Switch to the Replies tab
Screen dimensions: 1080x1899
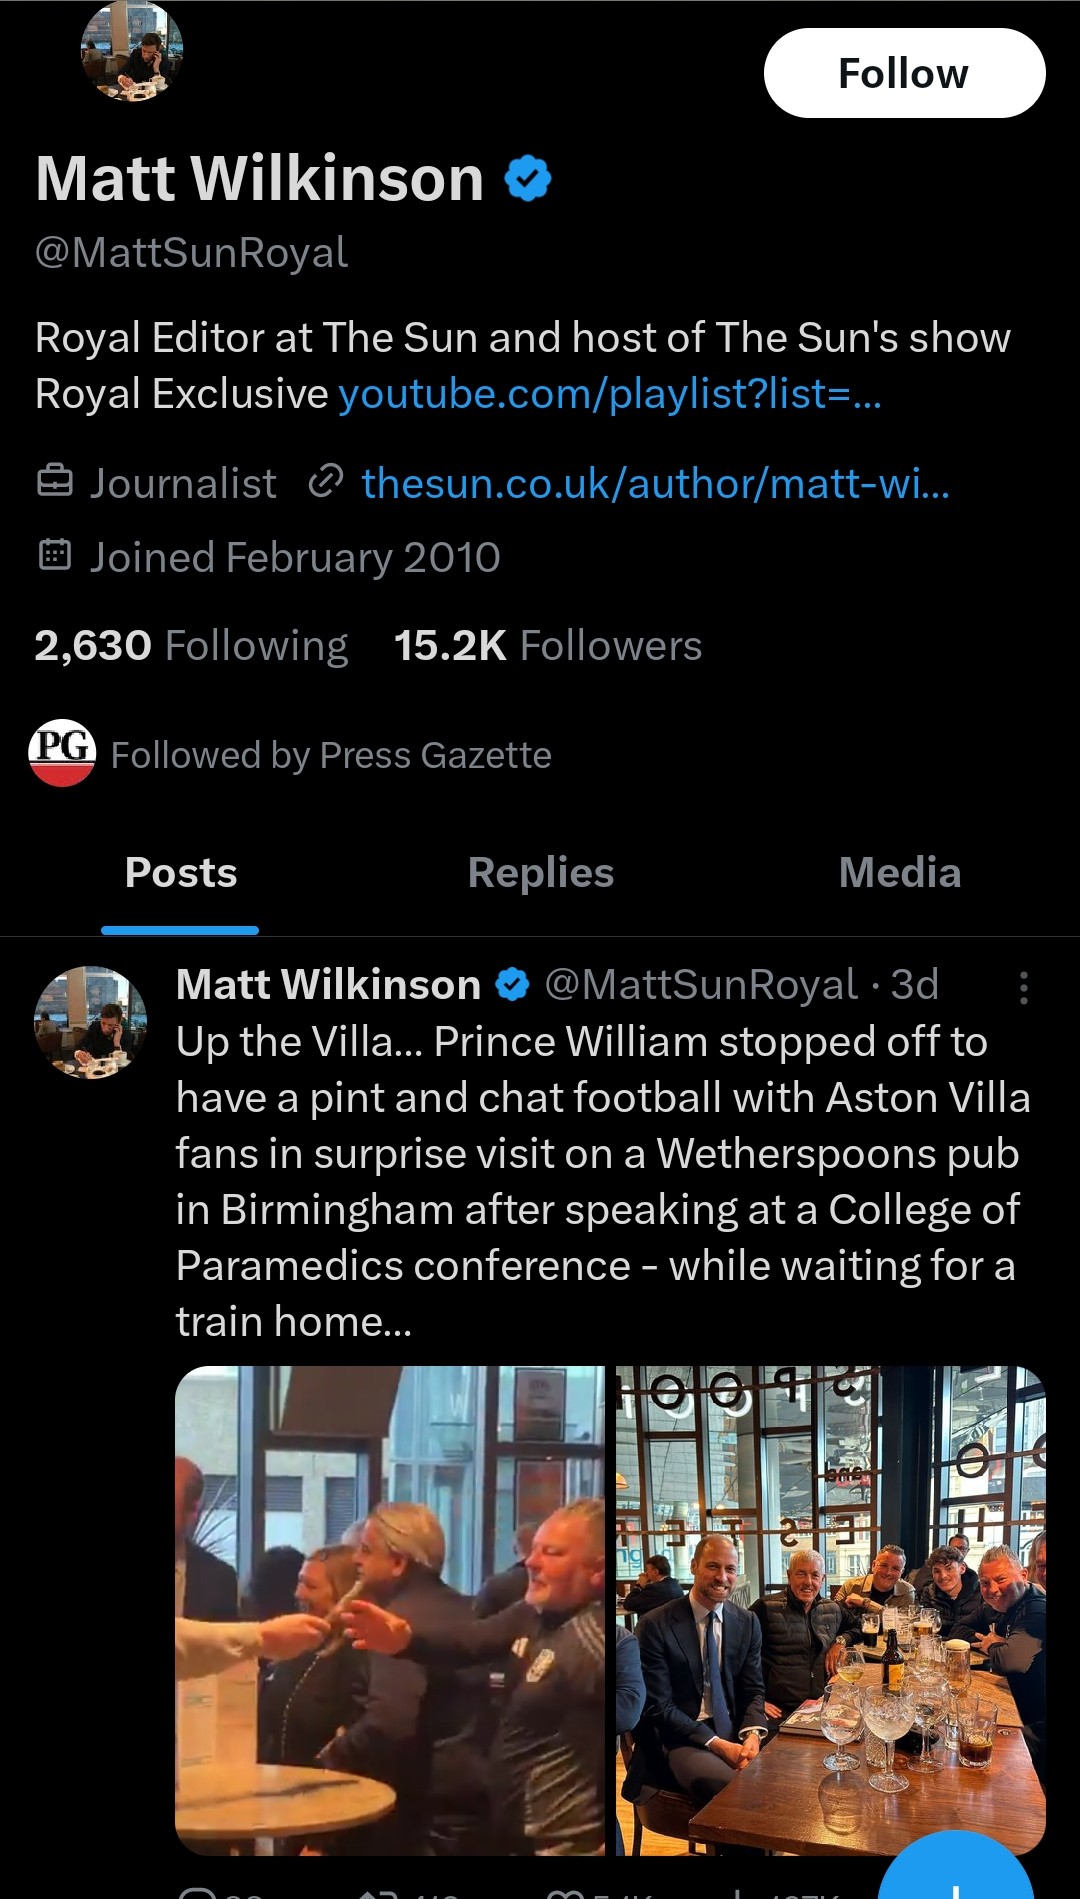pos(540,873)
